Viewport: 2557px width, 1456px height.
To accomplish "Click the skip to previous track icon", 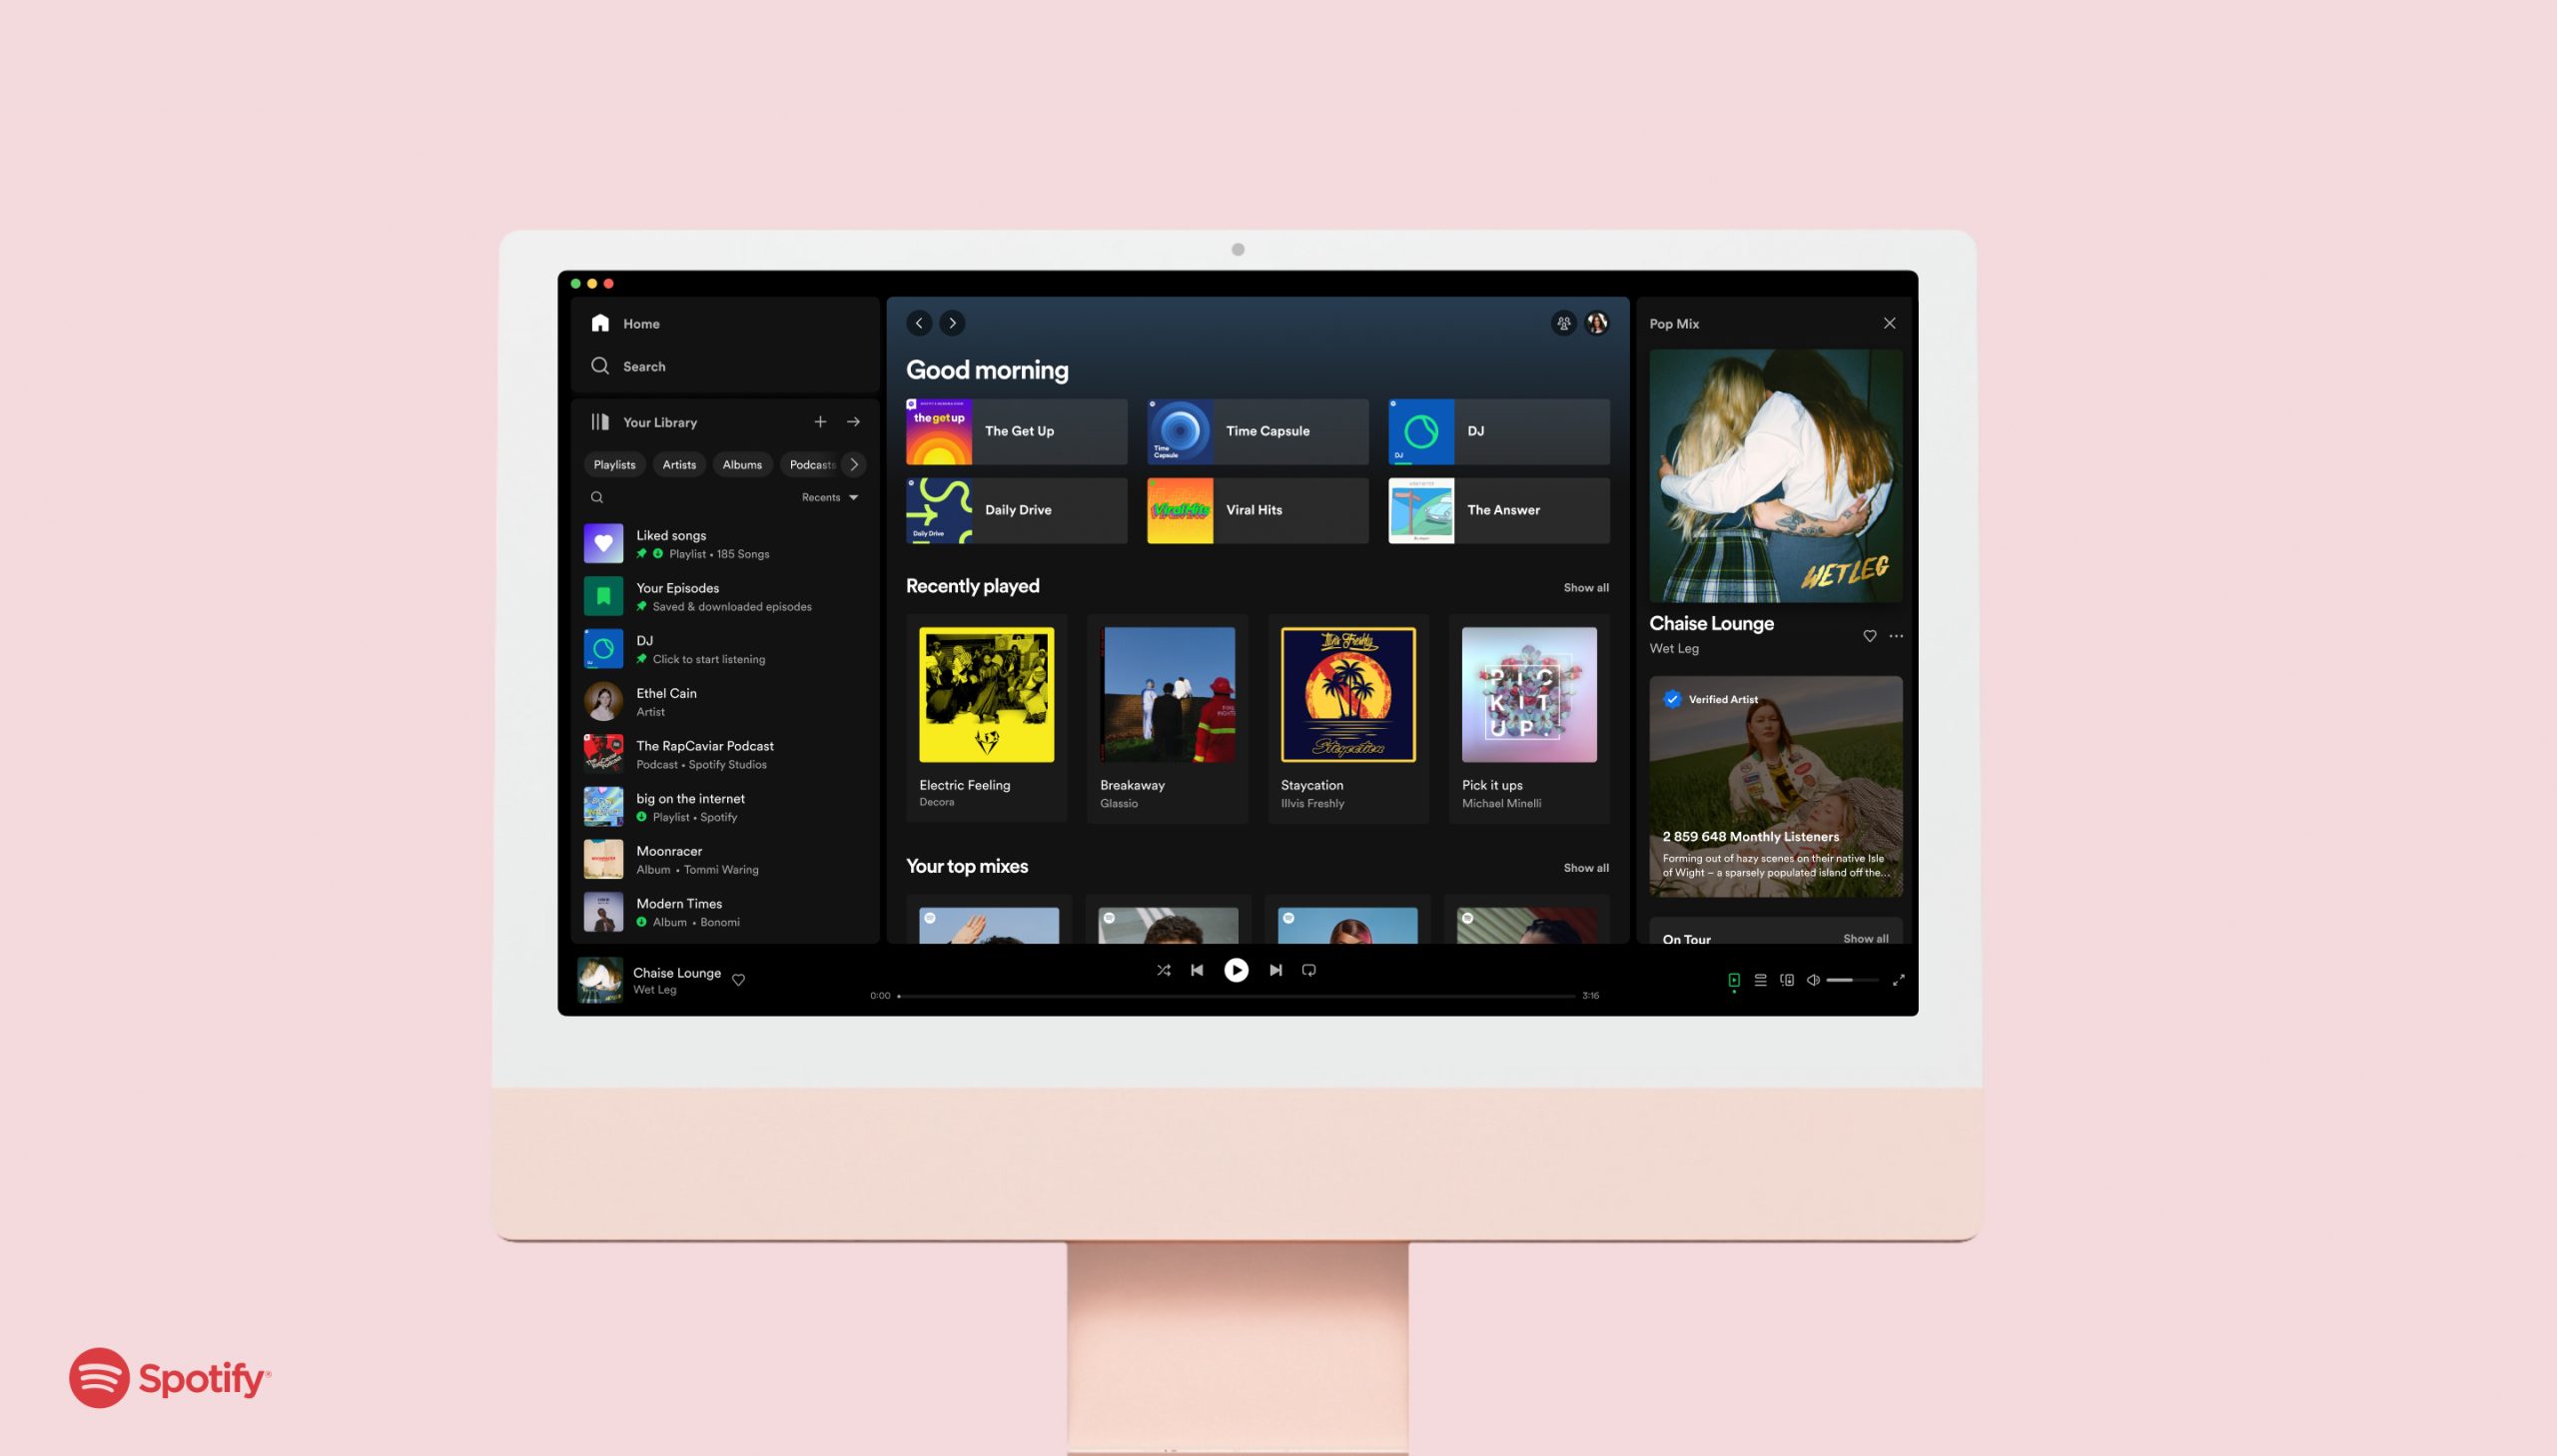I will click(x=1196, y=970).
